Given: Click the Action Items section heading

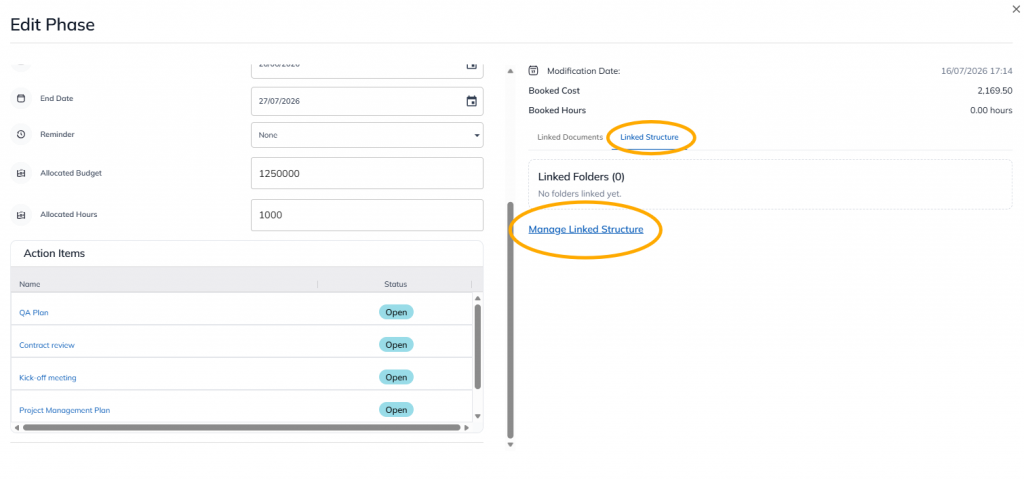Looking at the screenshot, I should point(54,253).
